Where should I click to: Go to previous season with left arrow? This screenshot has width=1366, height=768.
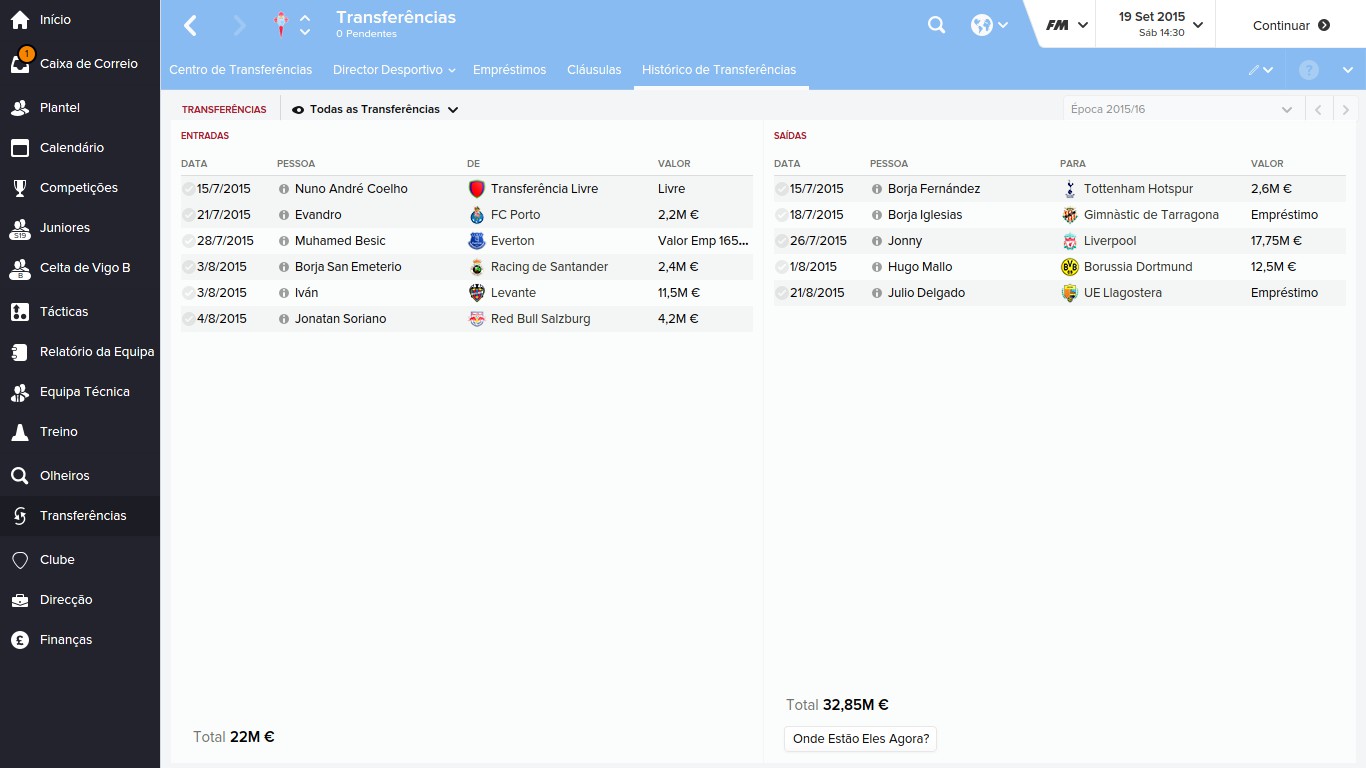(1319, 109)
